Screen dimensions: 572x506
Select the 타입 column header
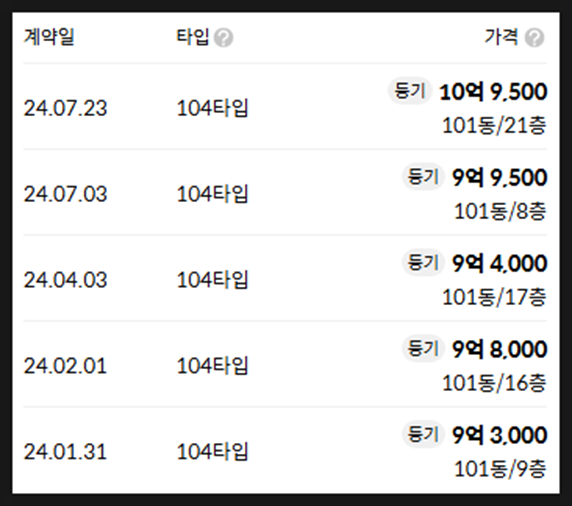click(193, 37)
